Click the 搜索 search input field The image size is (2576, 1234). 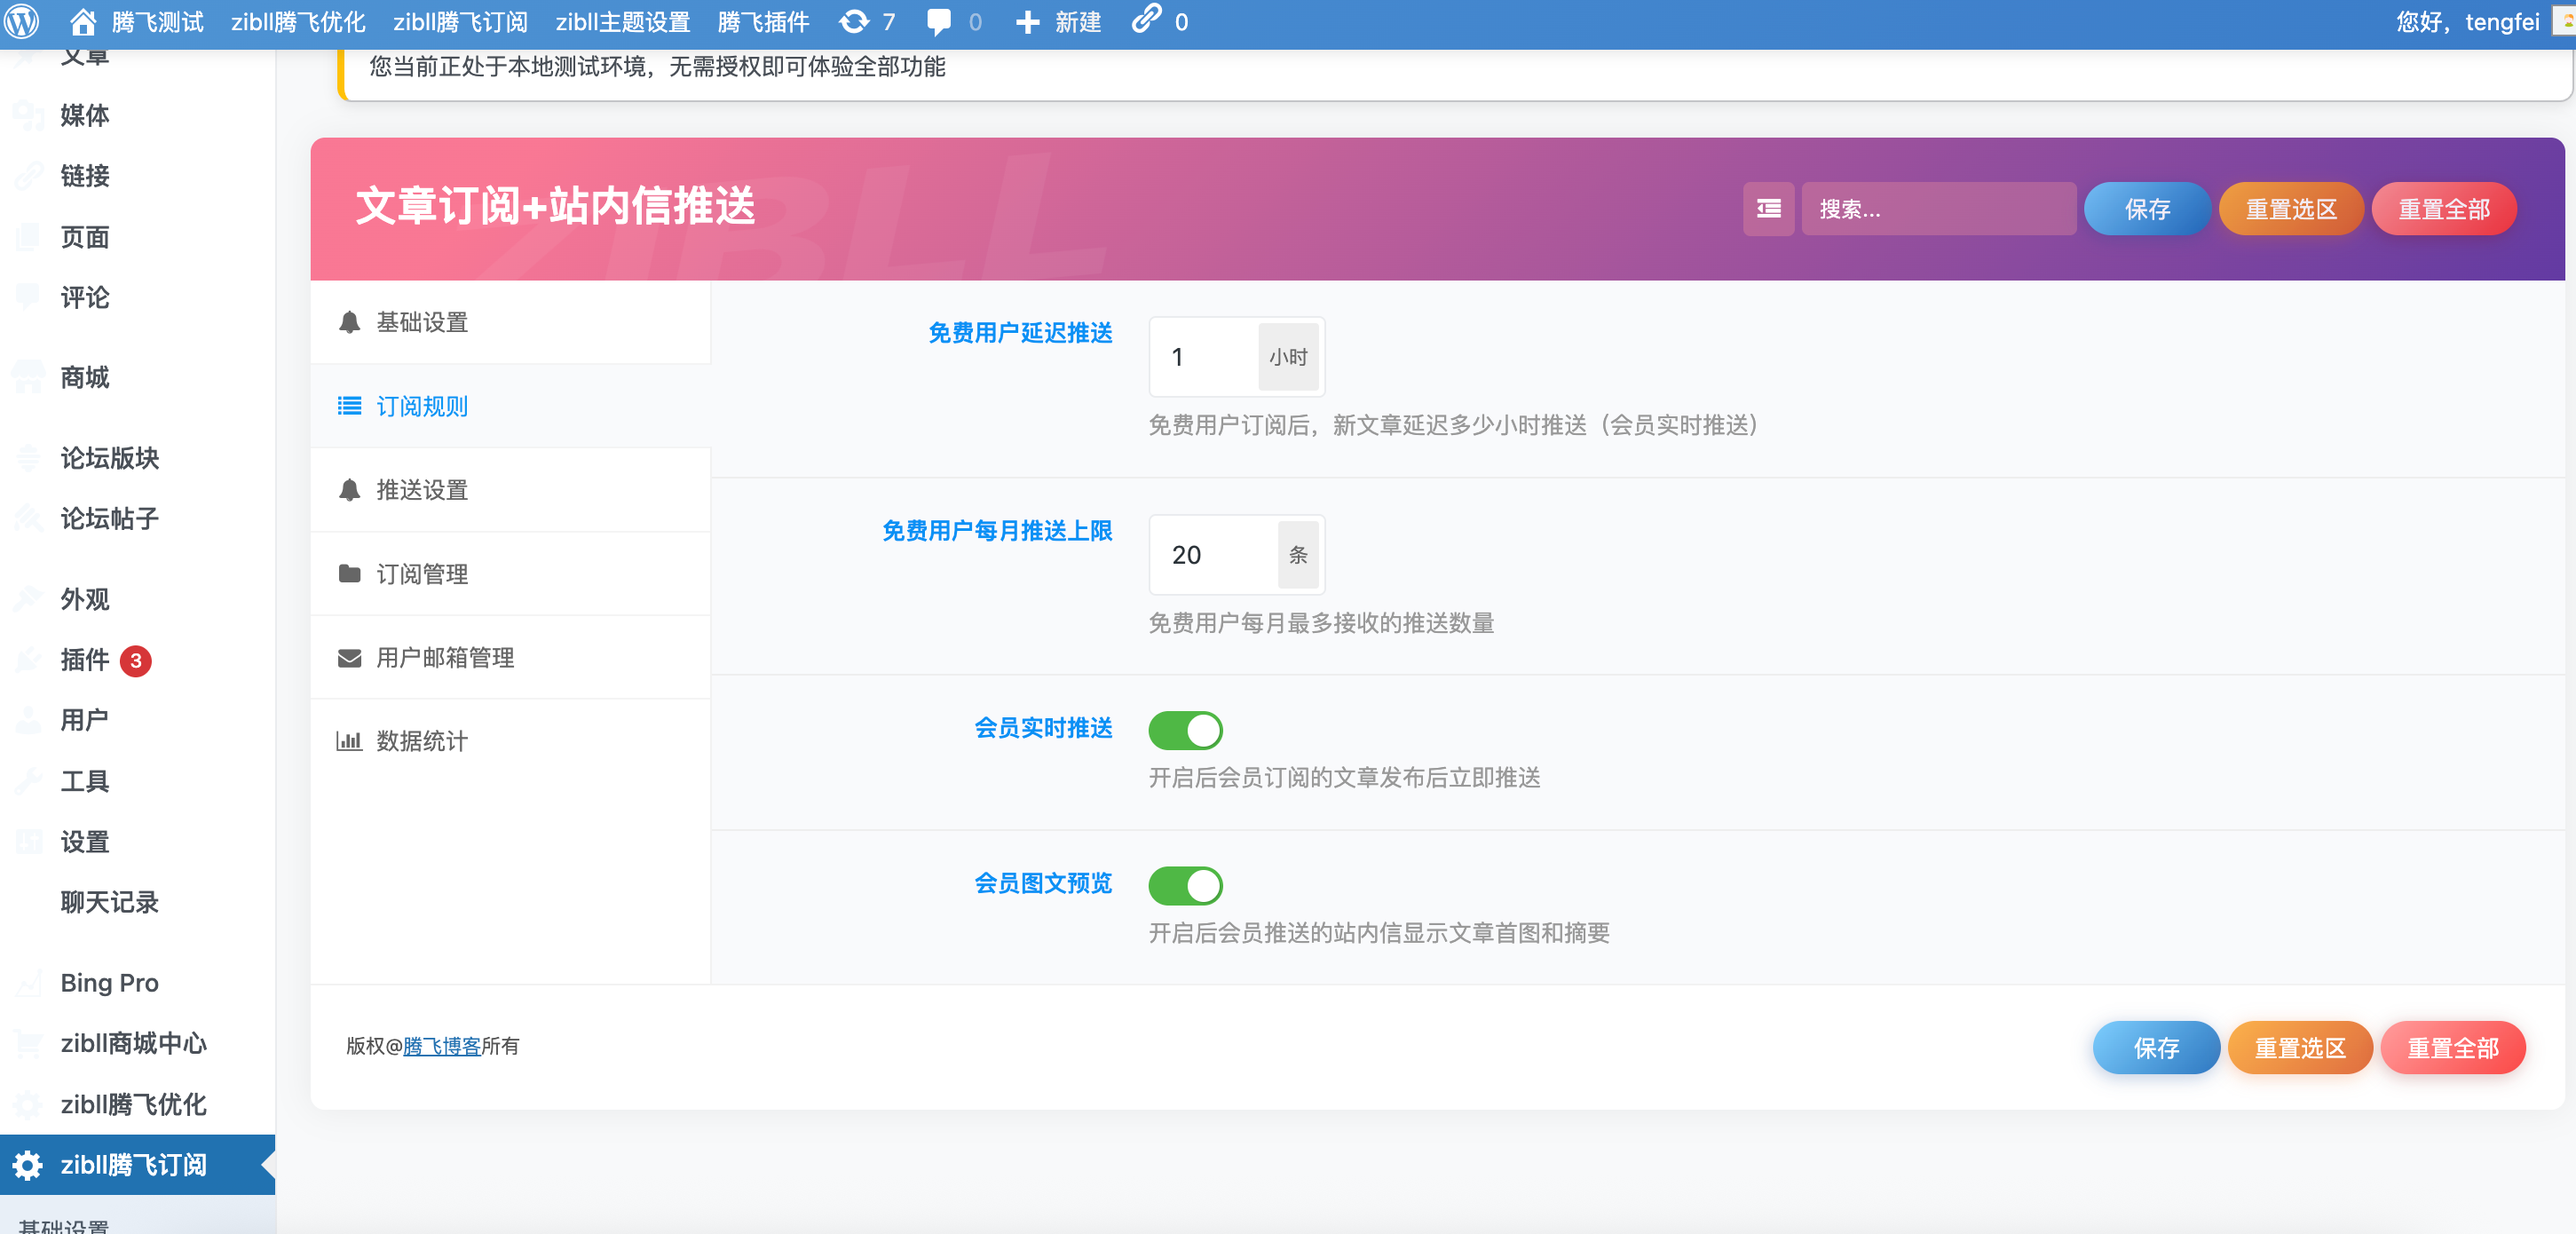click(1938, 208)
